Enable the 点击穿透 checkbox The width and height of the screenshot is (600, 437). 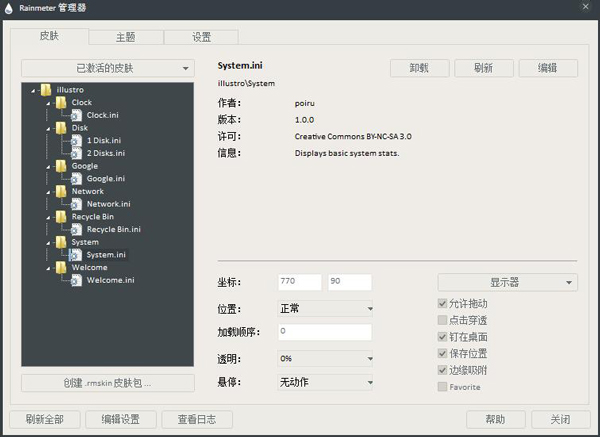pos(442,320)
